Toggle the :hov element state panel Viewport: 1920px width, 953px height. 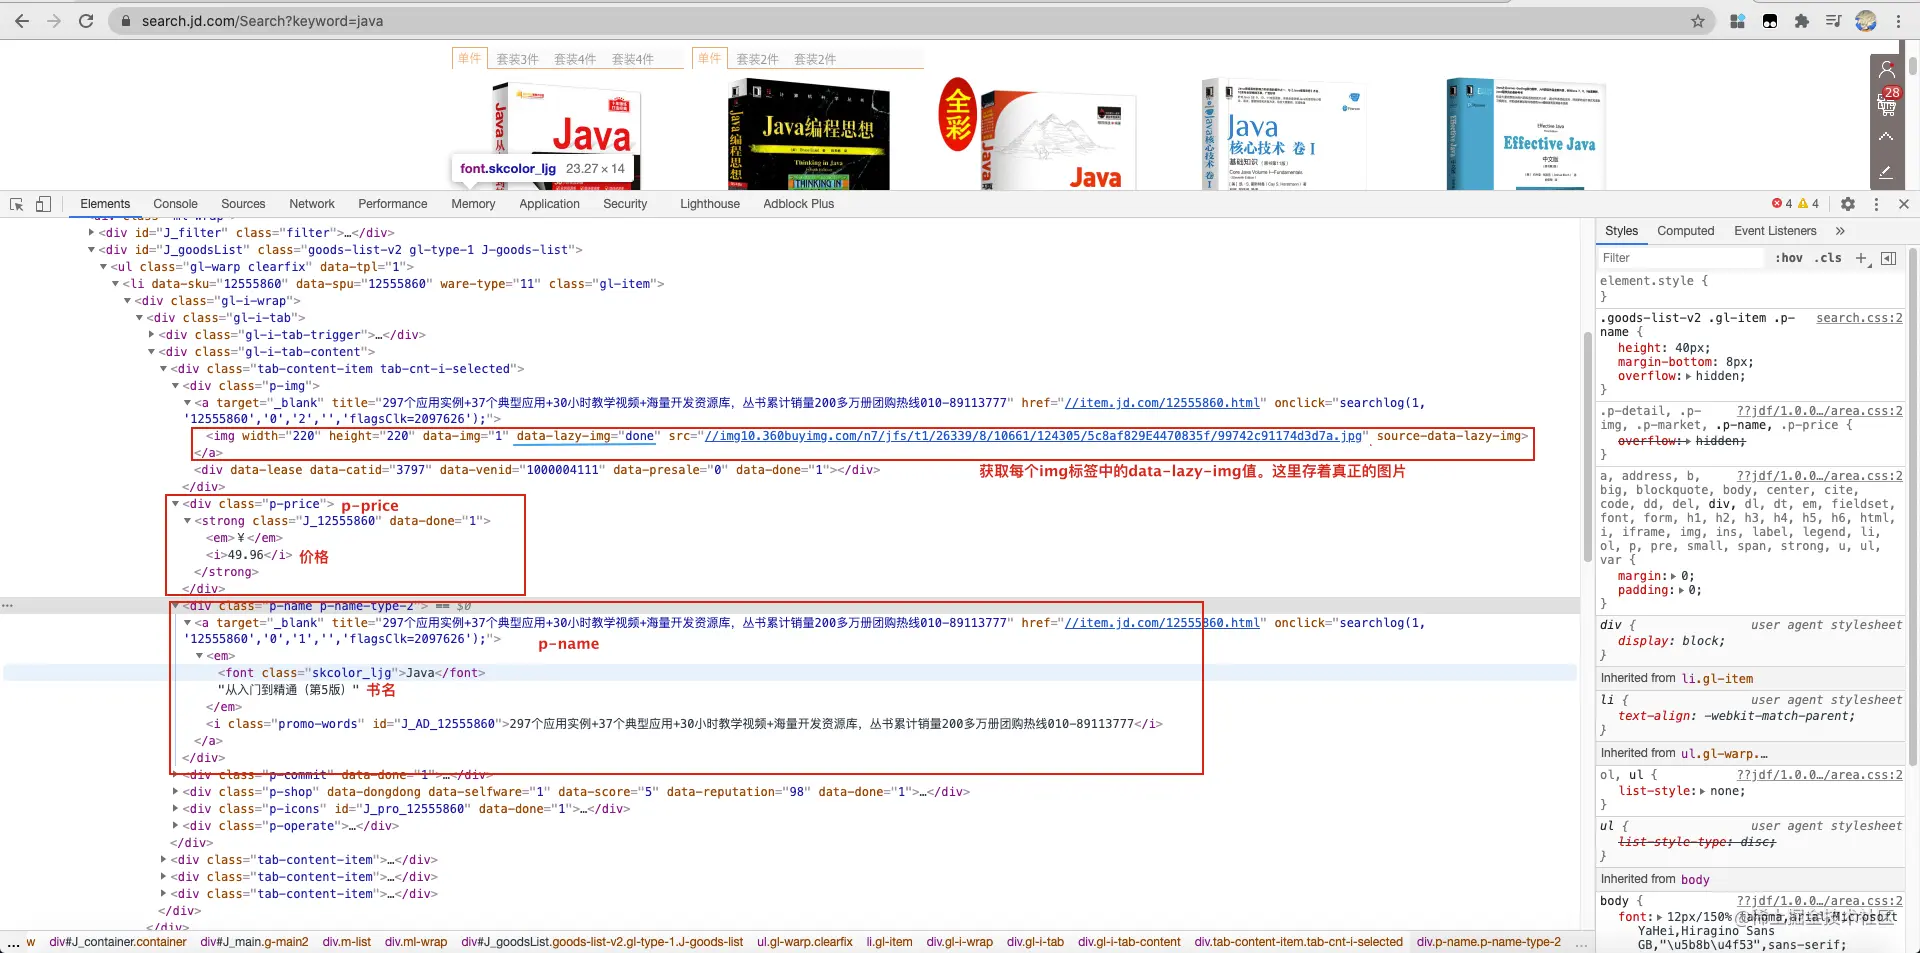pyautogui.click(x=1789, y=258)
